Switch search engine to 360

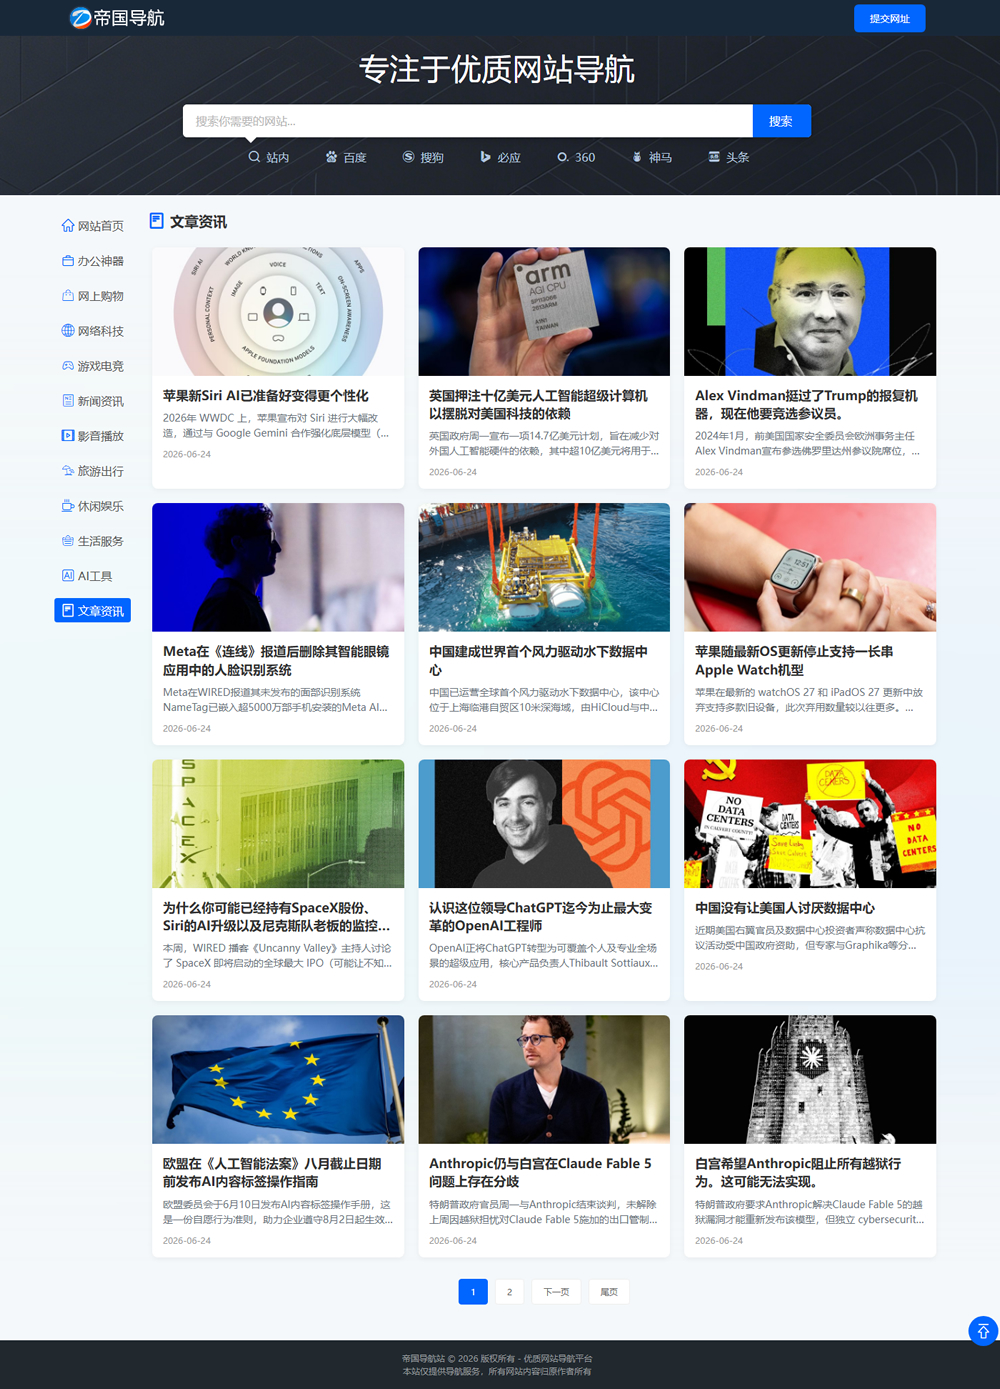point(576,157)
